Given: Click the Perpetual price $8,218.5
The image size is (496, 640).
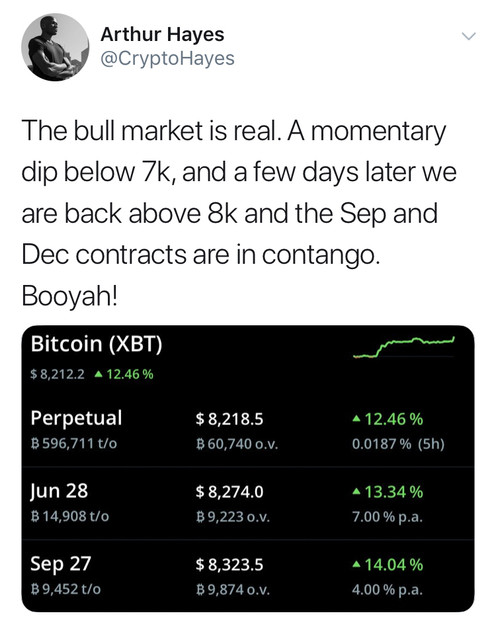Looking at the screenshot, I should [229, 419].
